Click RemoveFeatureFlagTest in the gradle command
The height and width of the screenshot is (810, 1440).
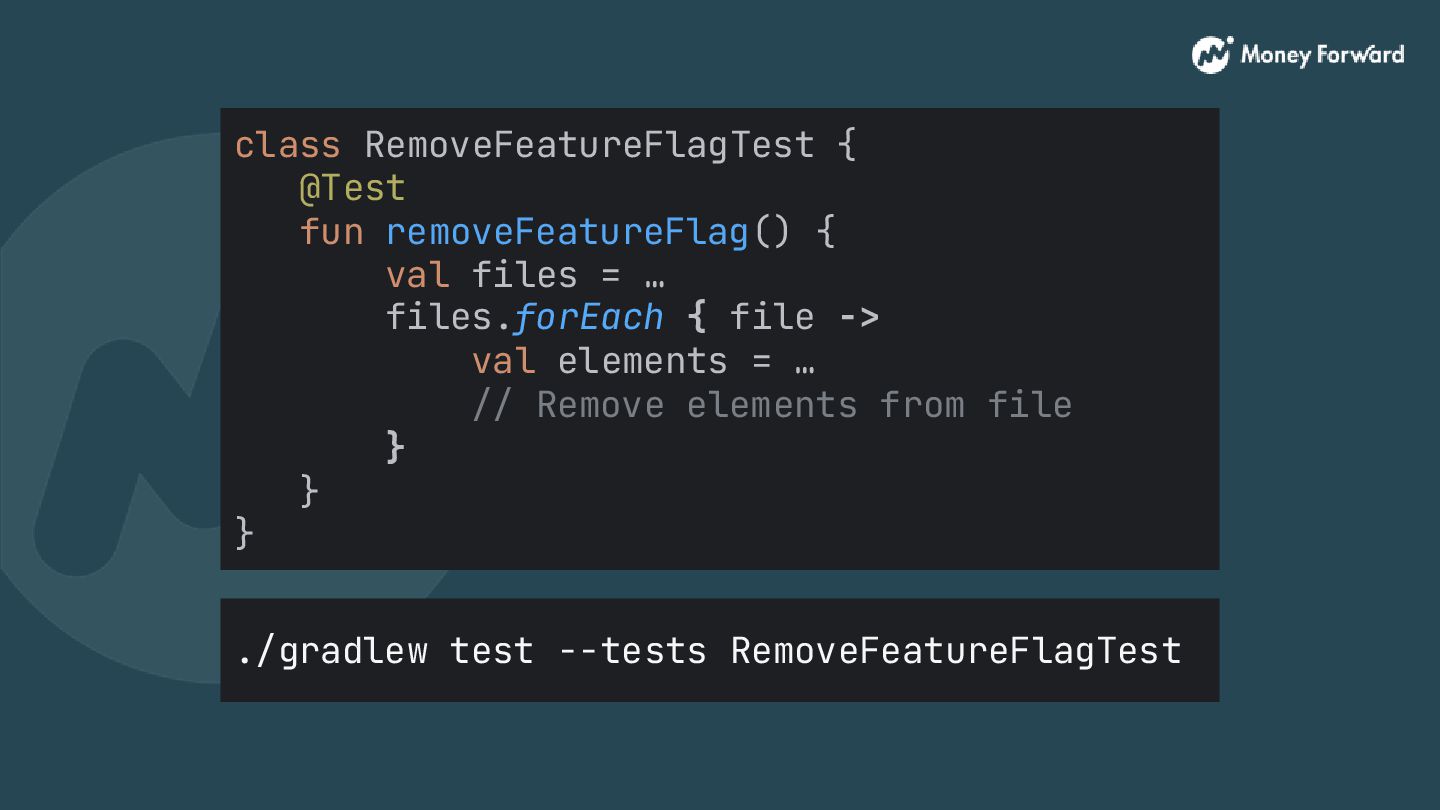956,651
